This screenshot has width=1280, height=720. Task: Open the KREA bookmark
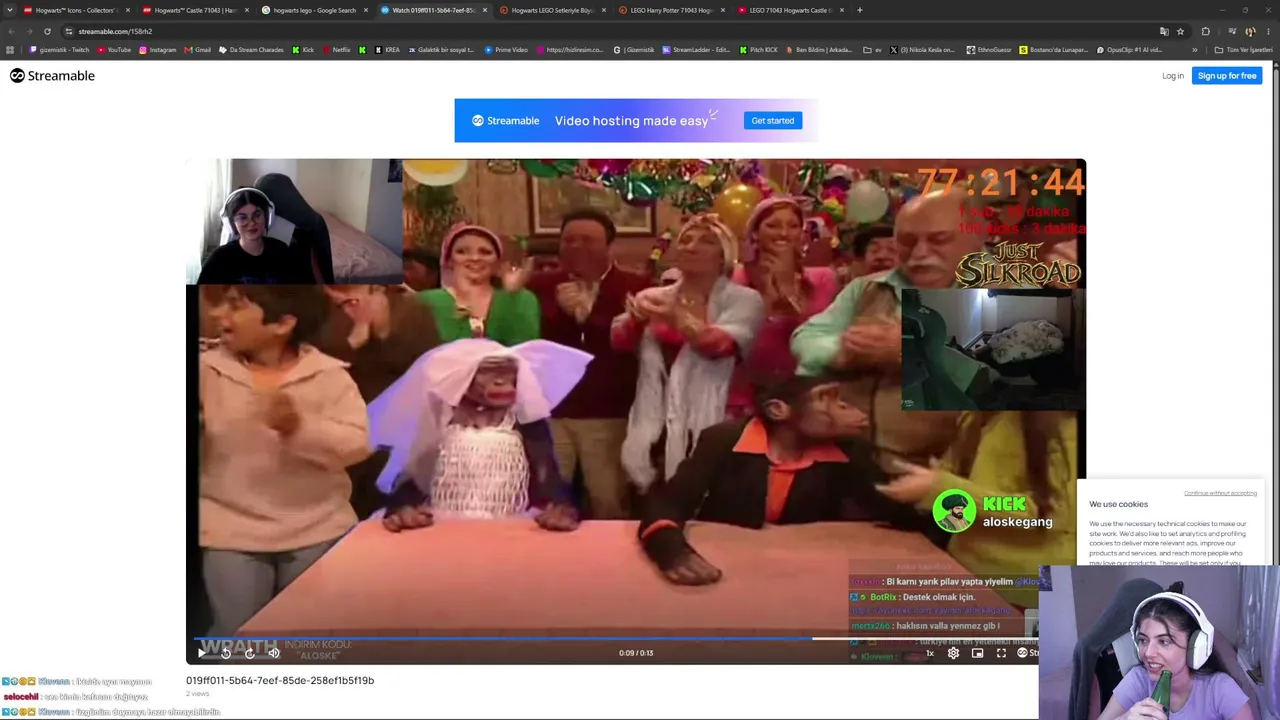[x=387, y=50]
